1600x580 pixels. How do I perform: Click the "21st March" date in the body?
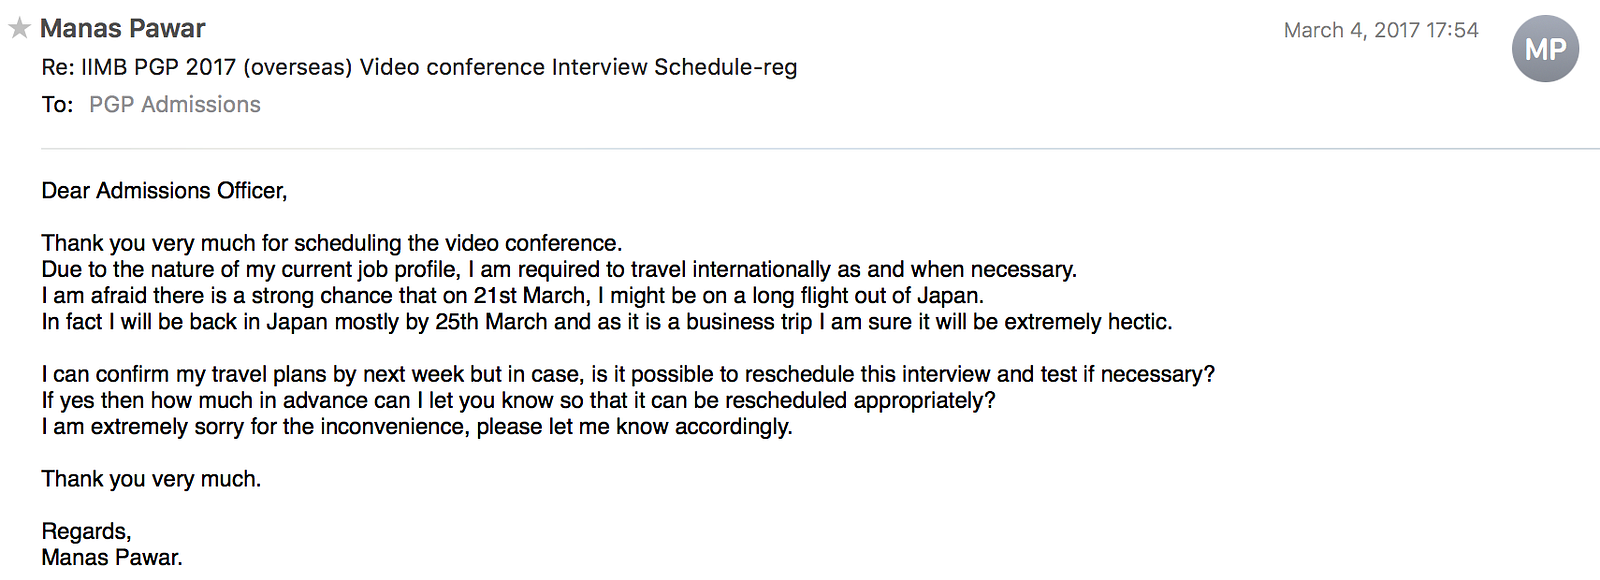coord(531,295)
